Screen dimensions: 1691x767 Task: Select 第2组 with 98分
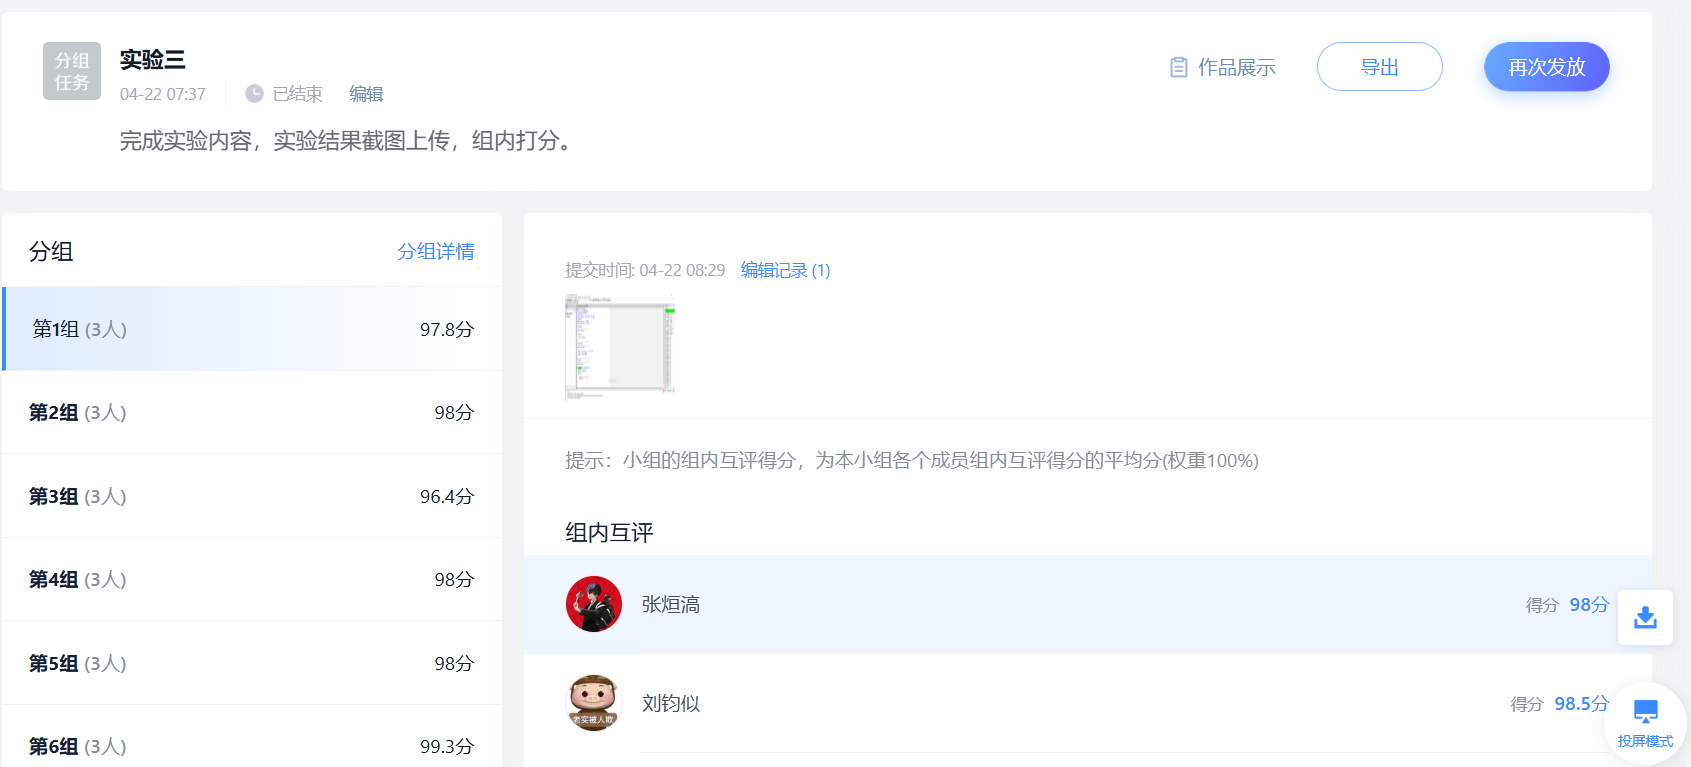pos(252,412)
